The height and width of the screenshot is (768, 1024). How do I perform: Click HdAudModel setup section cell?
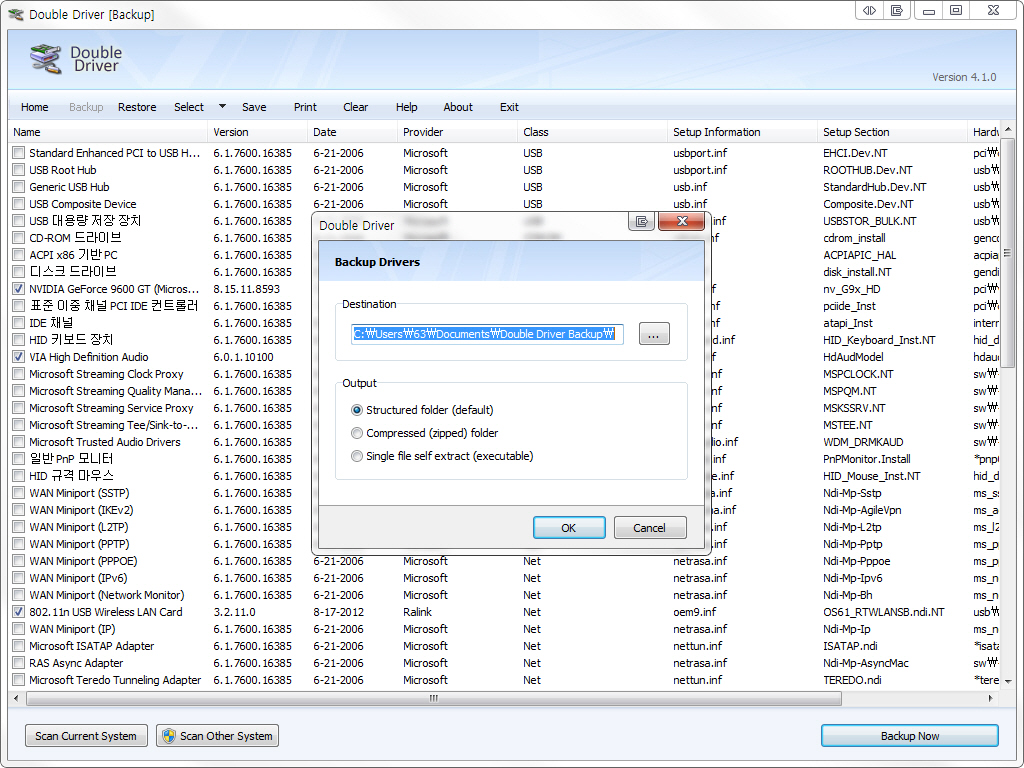pyautogui.click(x=853, y=357)
